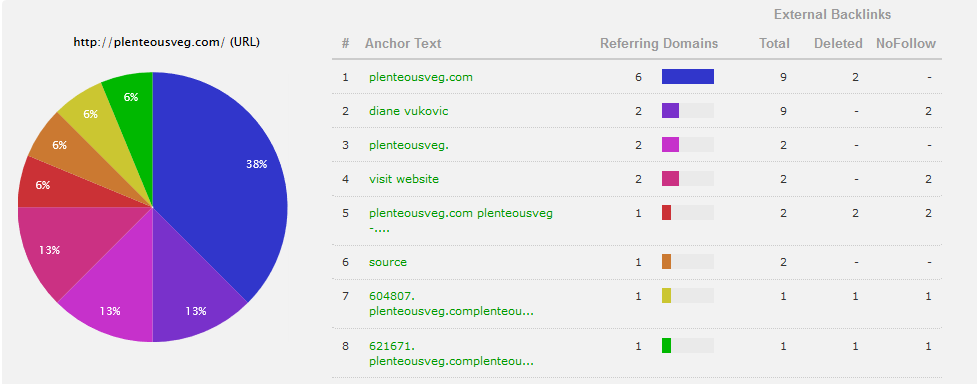Open the diane vukovic anchor text link
Viewport: 977px width, 384px height.
pyautogui.click(x=408, y=111)
